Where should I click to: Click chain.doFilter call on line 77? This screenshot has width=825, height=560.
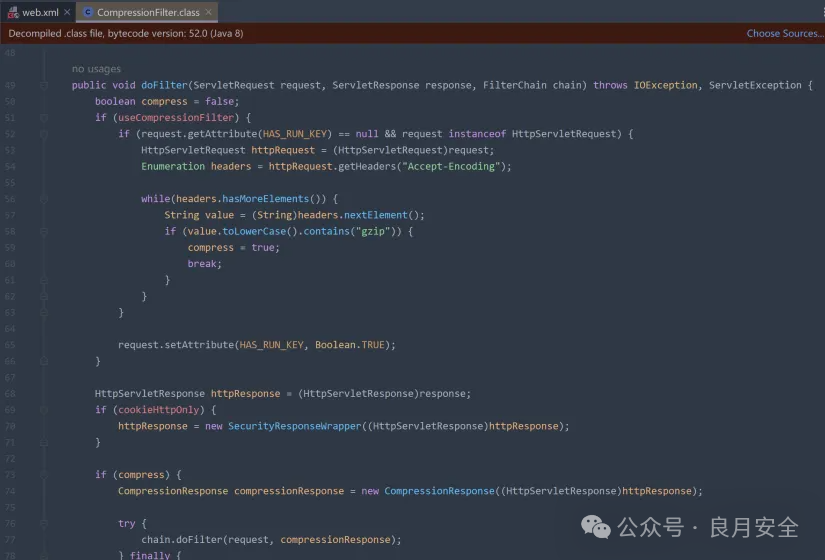click(182, 539)
